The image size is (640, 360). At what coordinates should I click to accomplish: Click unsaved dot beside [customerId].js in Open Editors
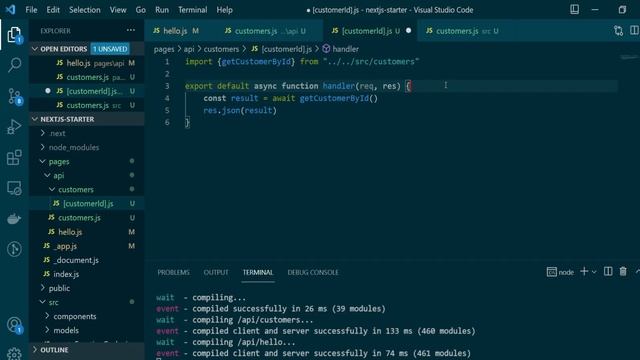(x=48, y=91)
